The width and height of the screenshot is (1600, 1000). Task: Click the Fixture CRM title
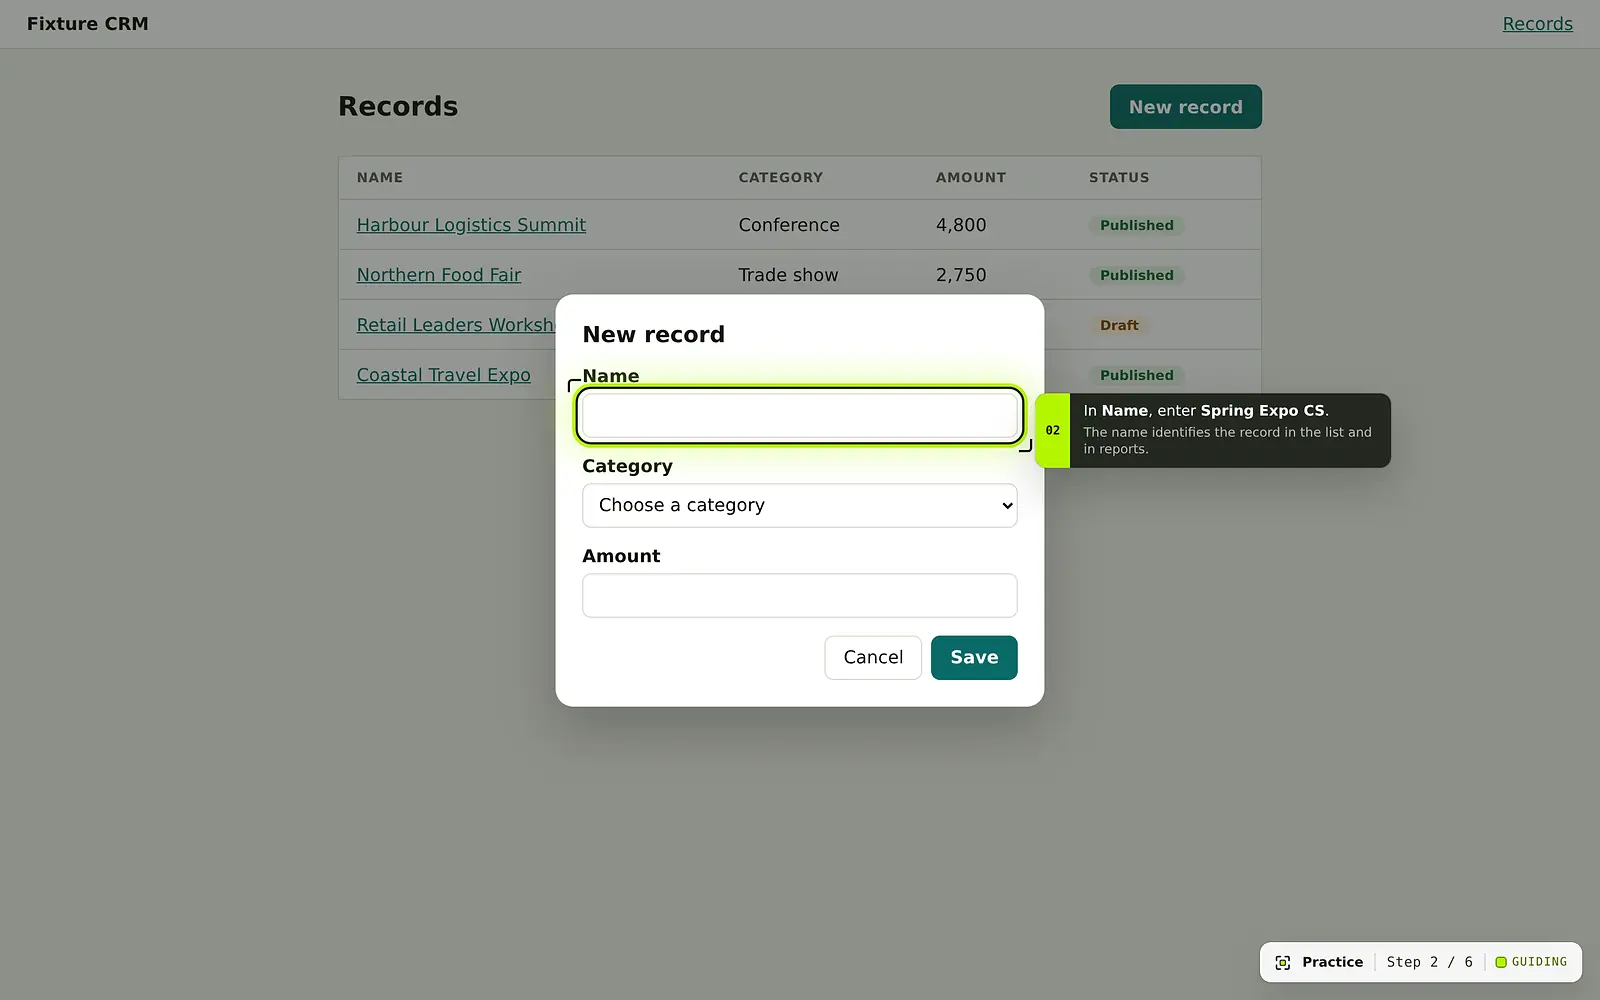pos(88,24)
